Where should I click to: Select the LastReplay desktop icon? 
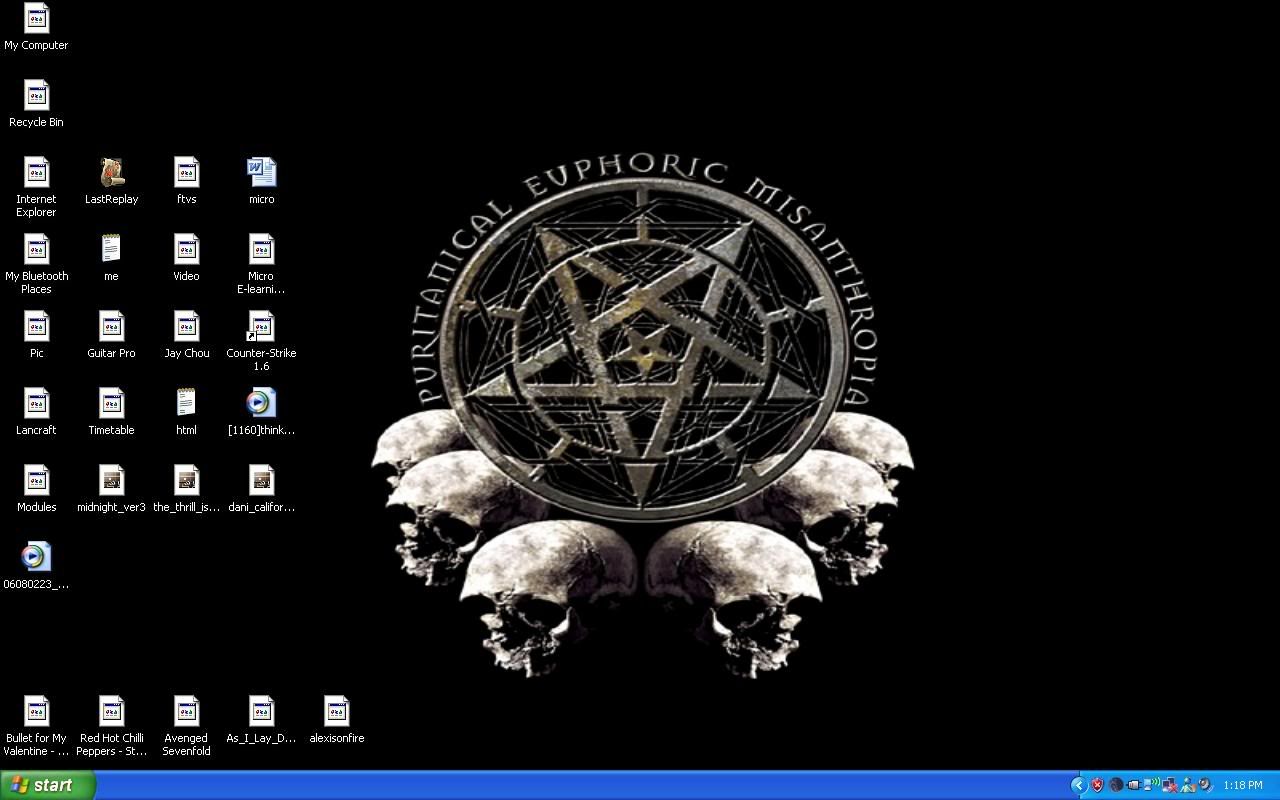point(111,174)
